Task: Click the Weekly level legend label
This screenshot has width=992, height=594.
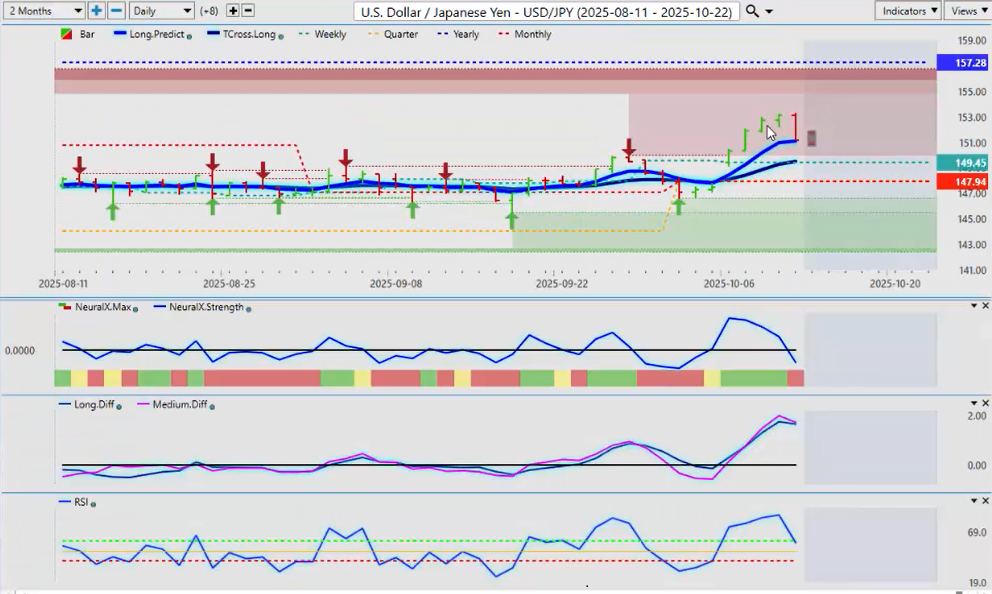Action: pos(330,35)
